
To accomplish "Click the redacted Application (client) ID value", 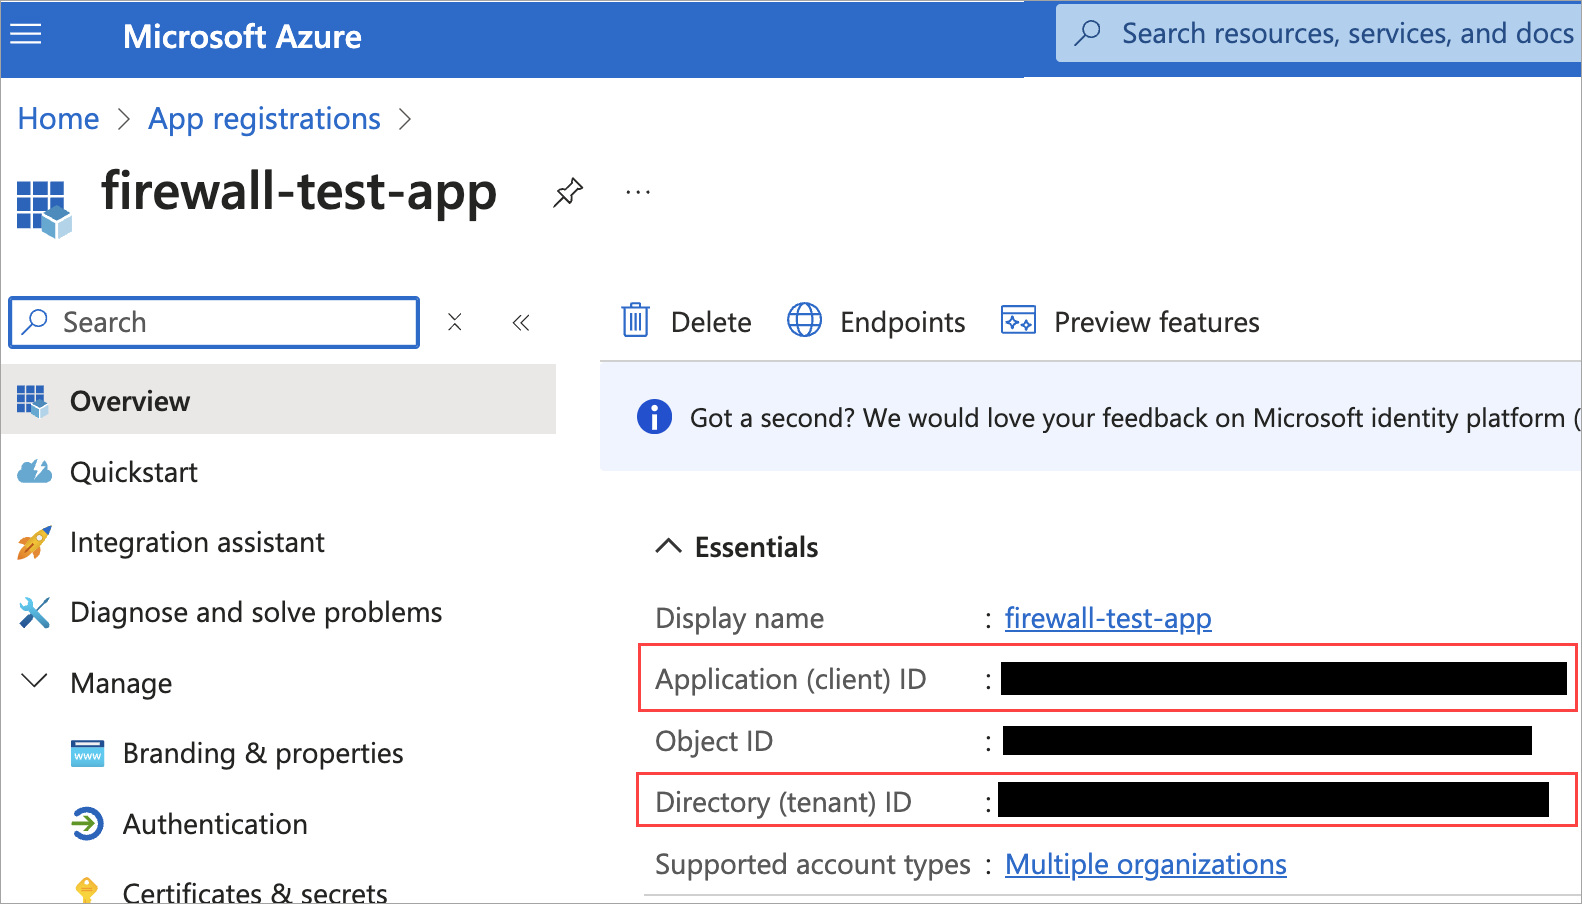I will [x=1283, y=678].
